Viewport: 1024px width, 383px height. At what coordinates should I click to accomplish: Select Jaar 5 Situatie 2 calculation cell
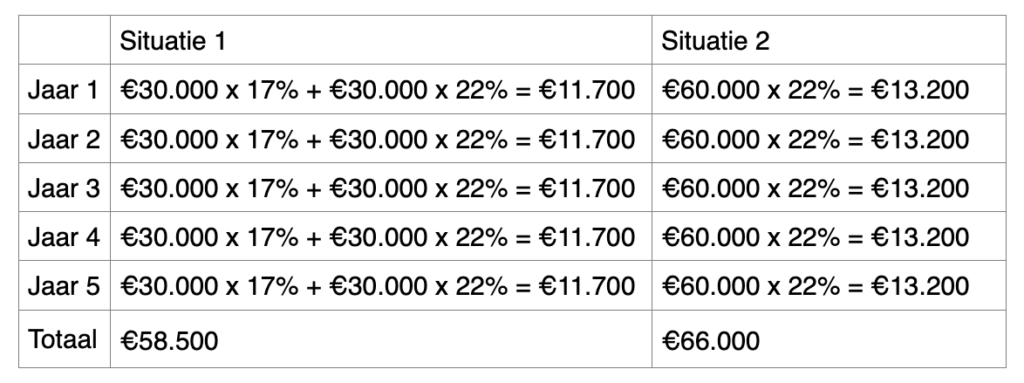tap(829, 286)
